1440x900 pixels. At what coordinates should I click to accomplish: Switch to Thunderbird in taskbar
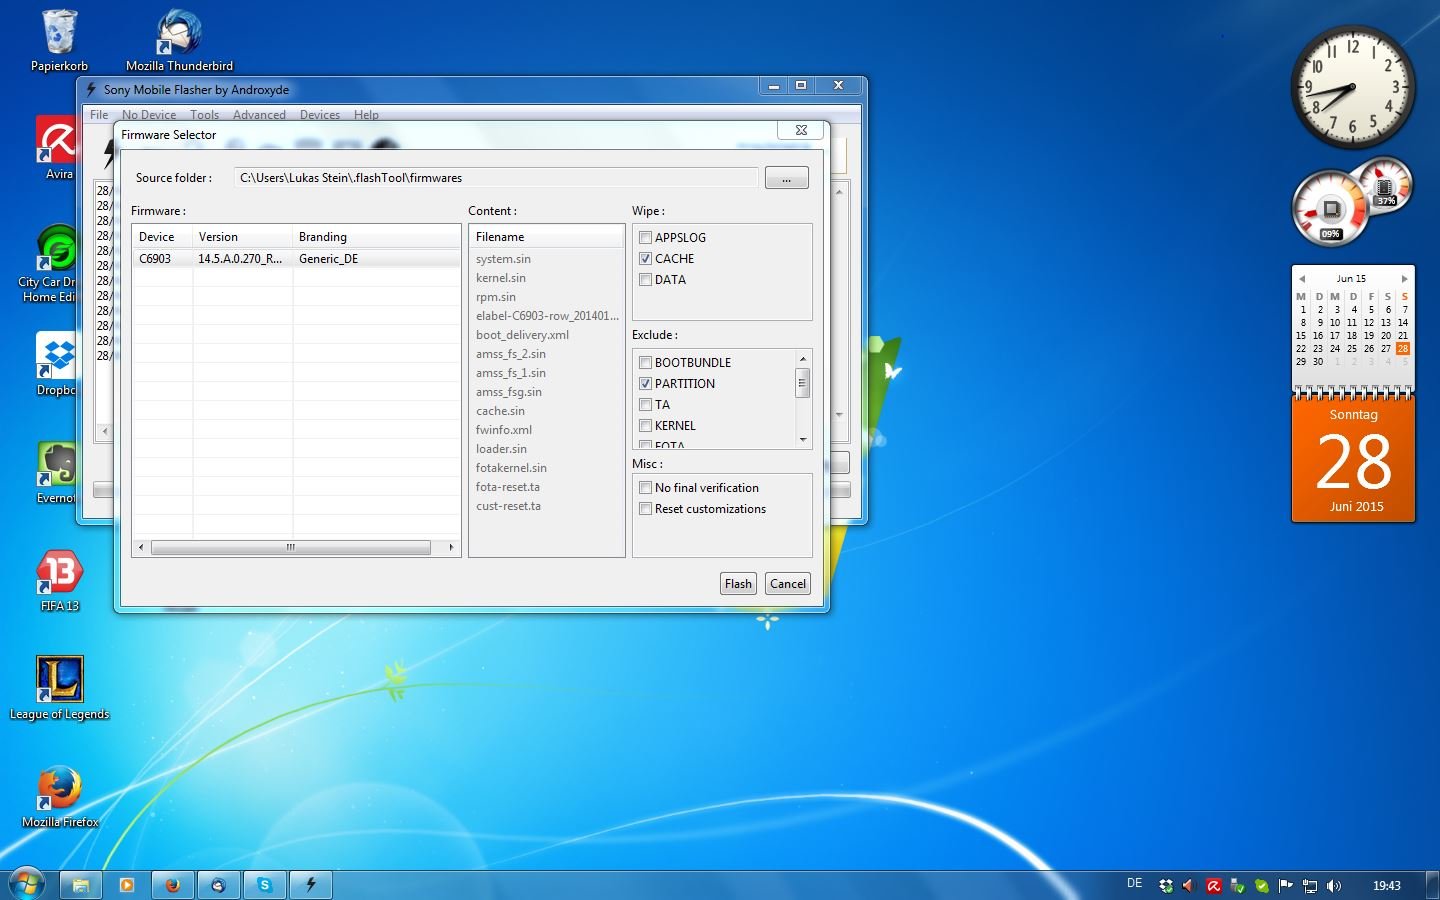click(219, 885)
